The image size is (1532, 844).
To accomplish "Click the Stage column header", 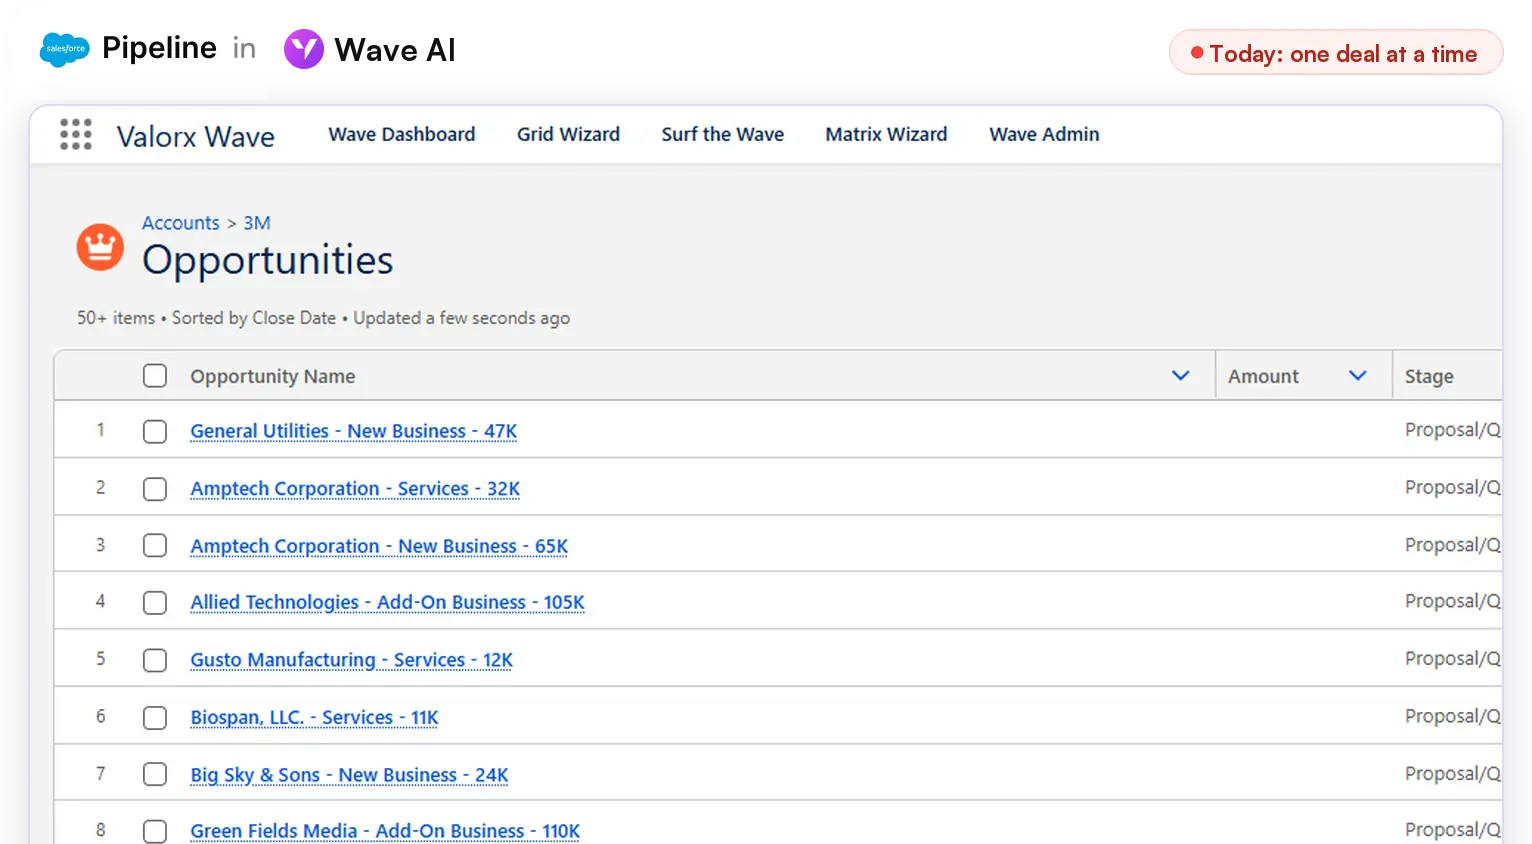I will click(1429, 377).
